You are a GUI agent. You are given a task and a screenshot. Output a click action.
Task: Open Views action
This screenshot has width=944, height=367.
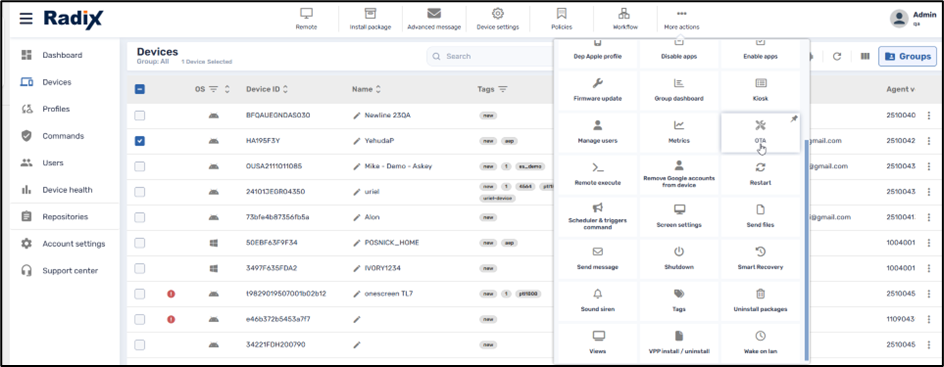(x=598, y=342)
